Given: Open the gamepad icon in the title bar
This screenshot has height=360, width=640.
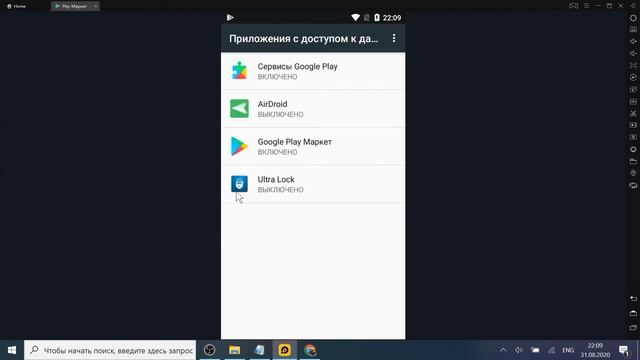Looking at the screenshot, I should [x=573, y=6].
